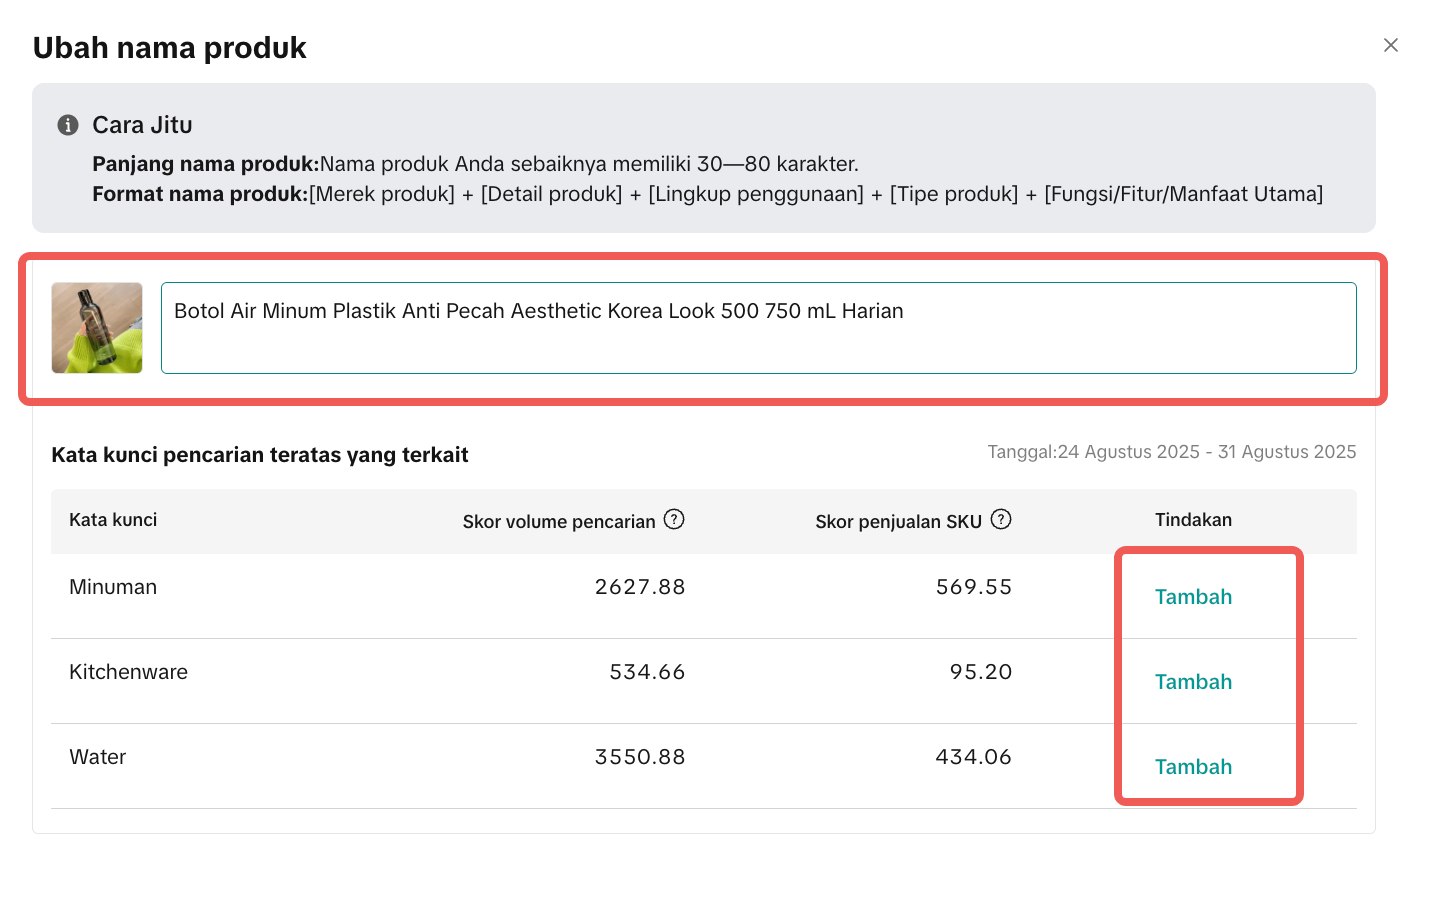The width and height of the screenshot is (1446, 910).
Task: Add the Water keyword with Tambah
Action: (1193, 767)
